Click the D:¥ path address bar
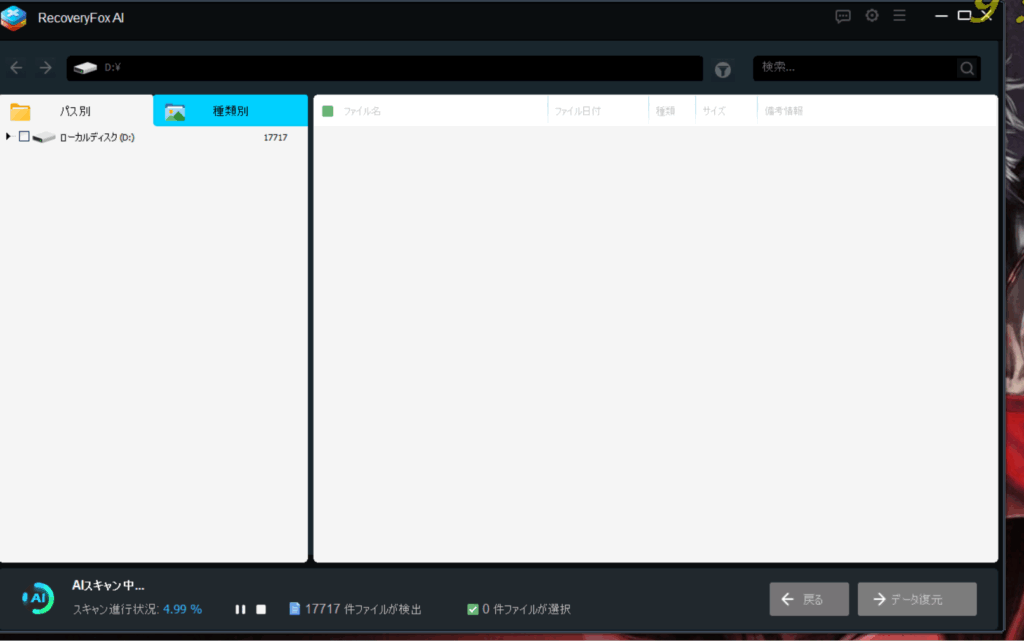 pyautogui.click(x=385, y=68)
